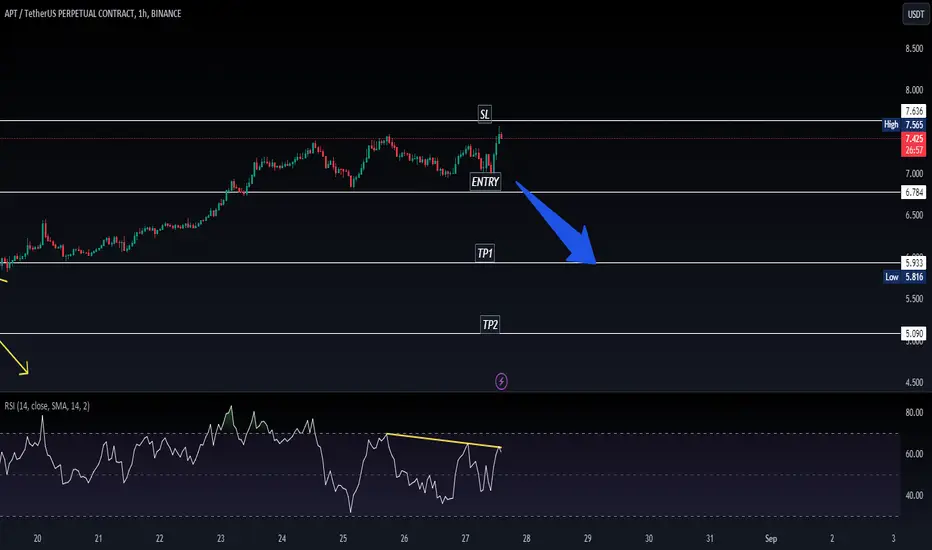Select the ENTRY label on the chart
Image resolution: width=932 pixels, height=550 pixels.
pyautogui.click(x=485, y=182)
